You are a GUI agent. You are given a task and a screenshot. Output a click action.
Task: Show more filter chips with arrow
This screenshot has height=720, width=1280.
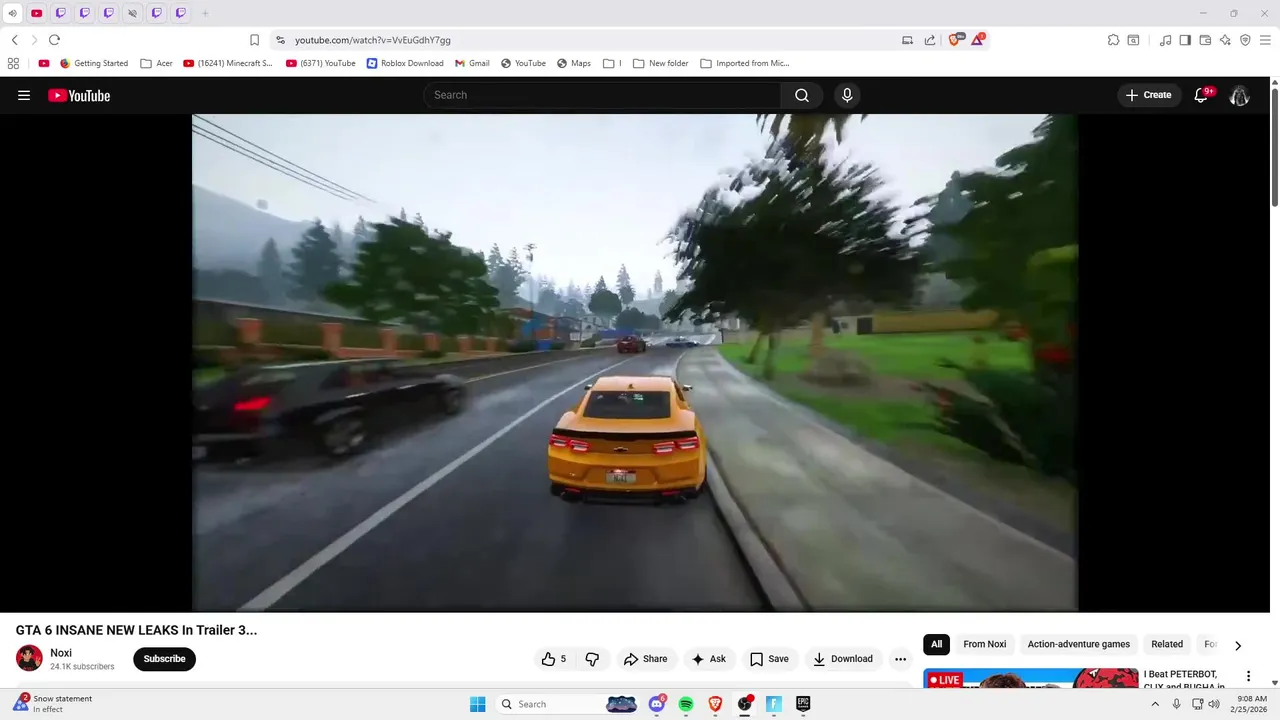(x=1238, y=646)
